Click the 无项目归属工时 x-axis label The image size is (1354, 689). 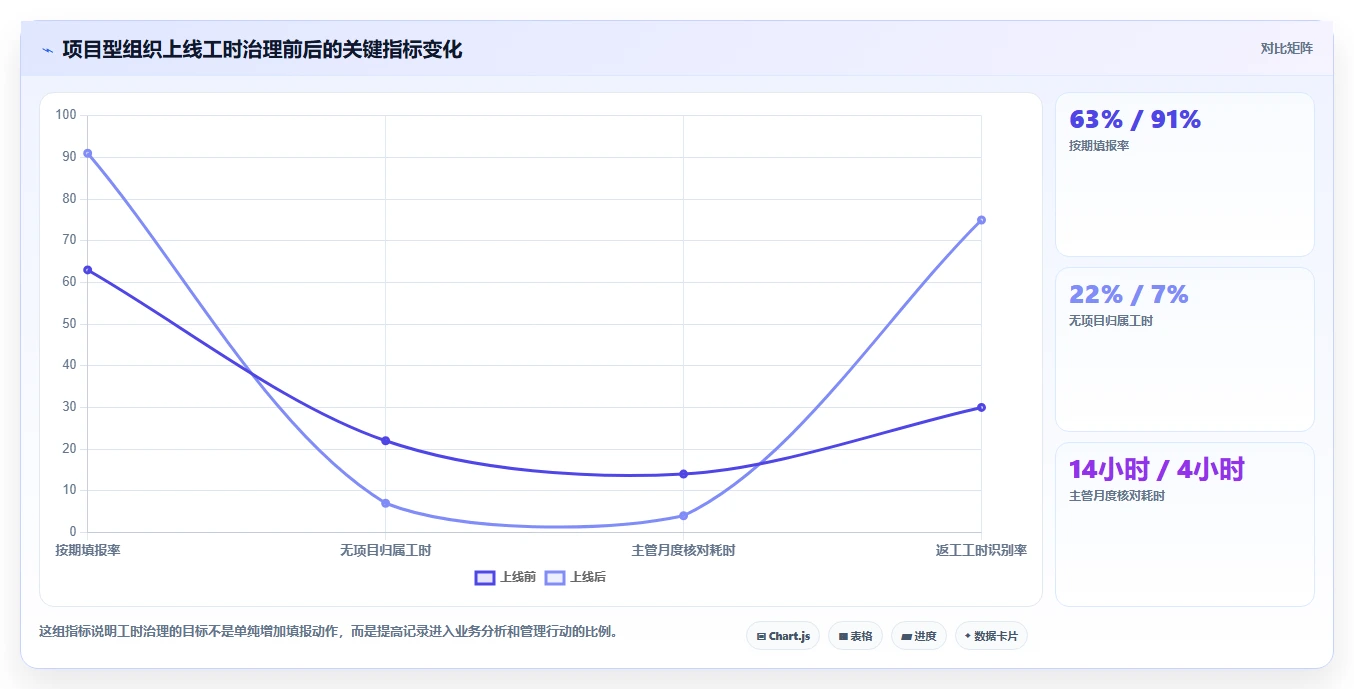coord(385,551)
